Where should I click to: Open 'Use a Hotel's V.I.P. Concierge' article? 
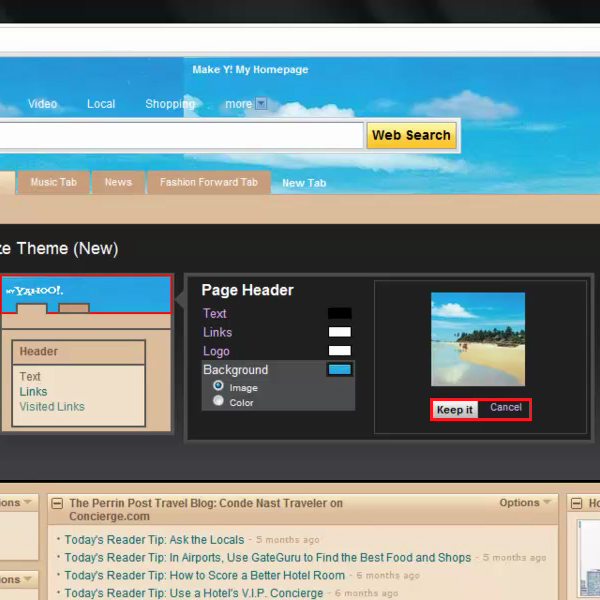(194, 593)
